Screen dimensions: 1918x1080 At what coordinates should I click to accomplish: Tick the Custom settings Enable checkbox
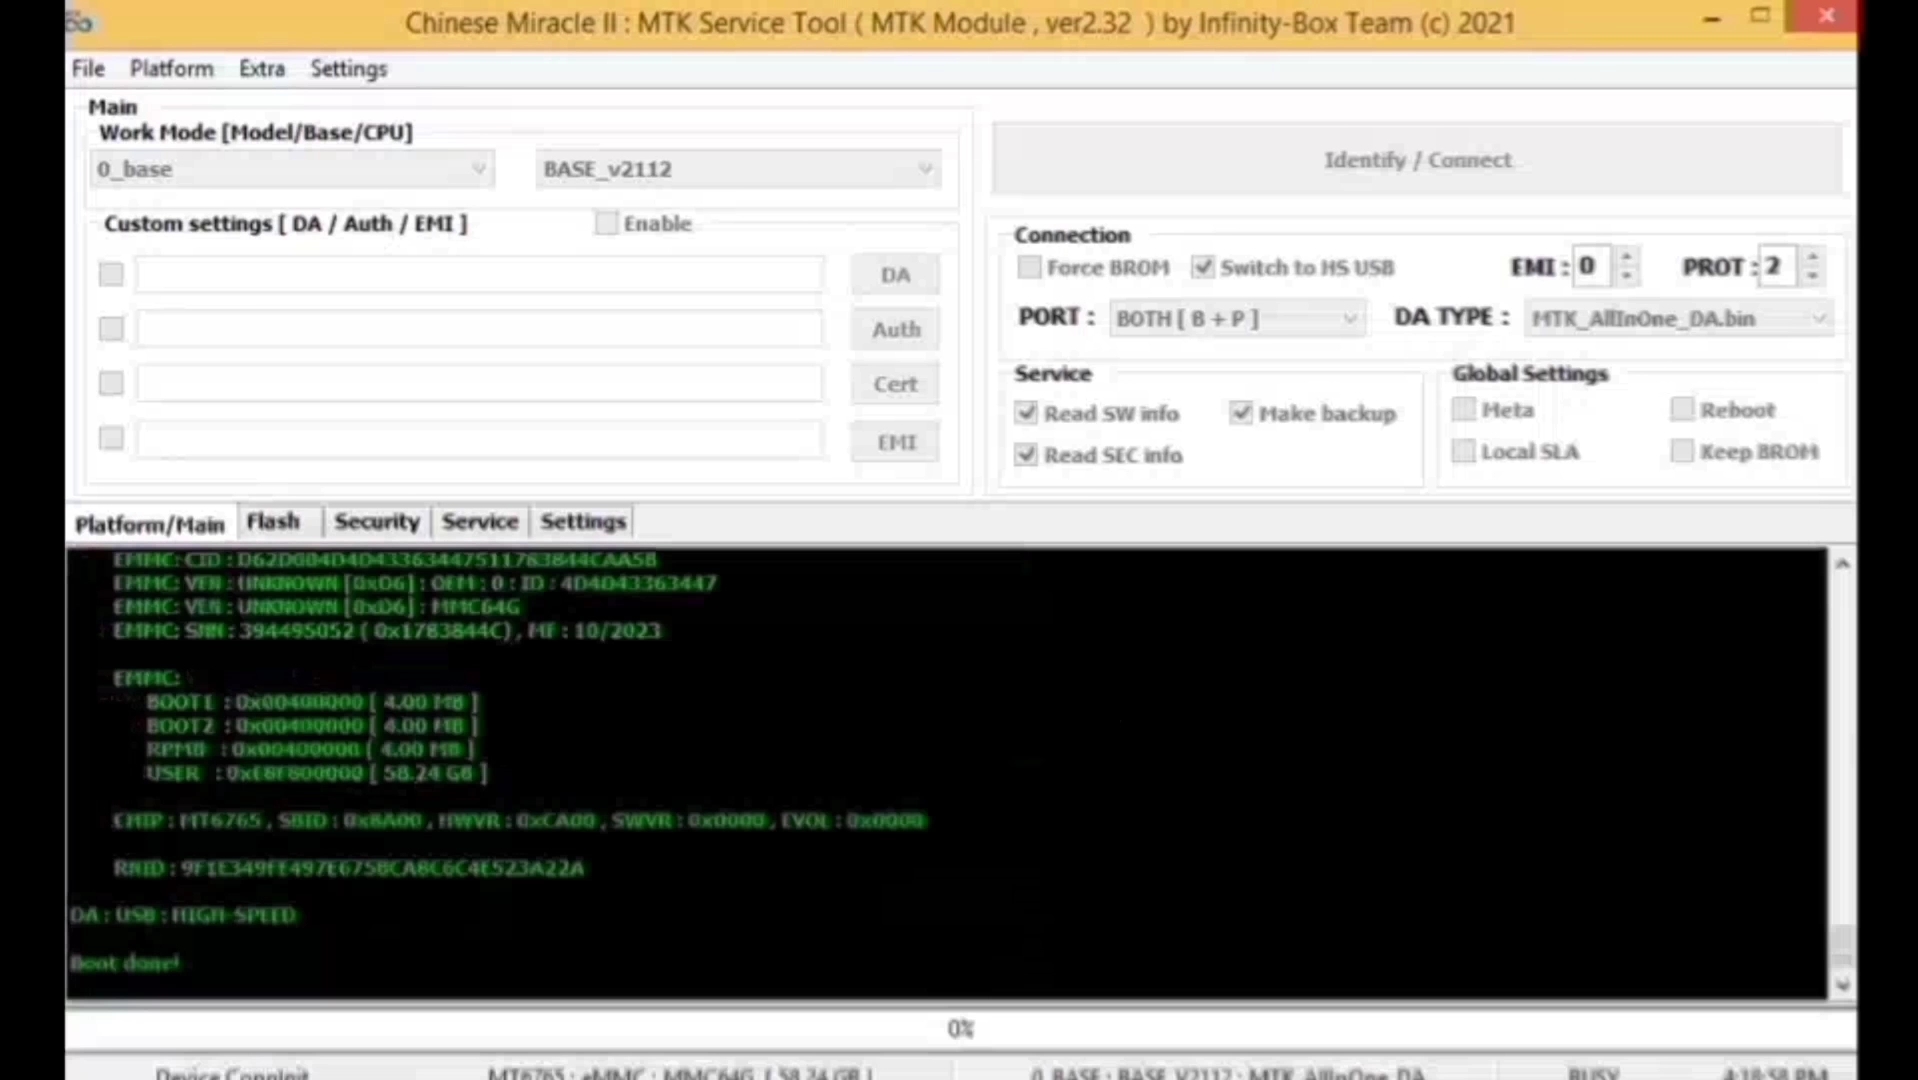coord(606,223)
